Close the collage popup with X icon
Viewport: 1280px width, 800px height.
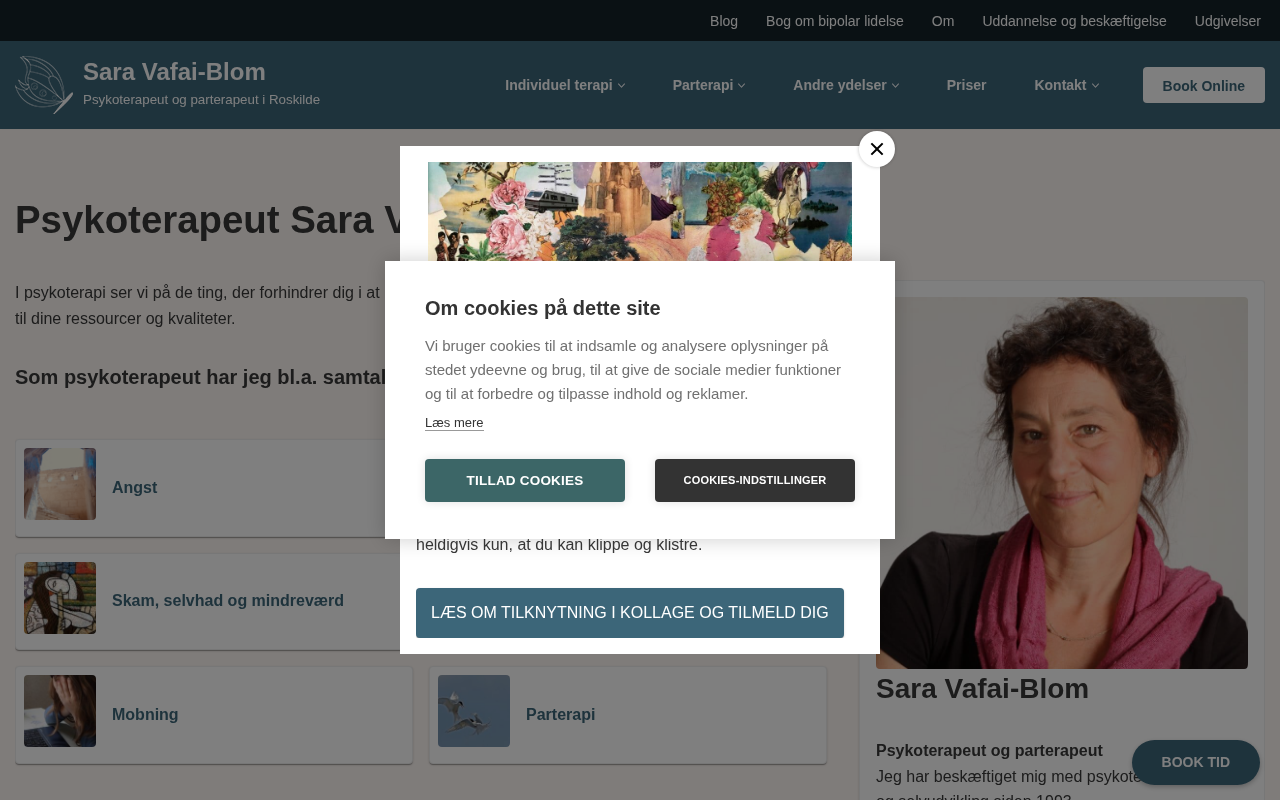pyautogui.click(x=877, y=149)
